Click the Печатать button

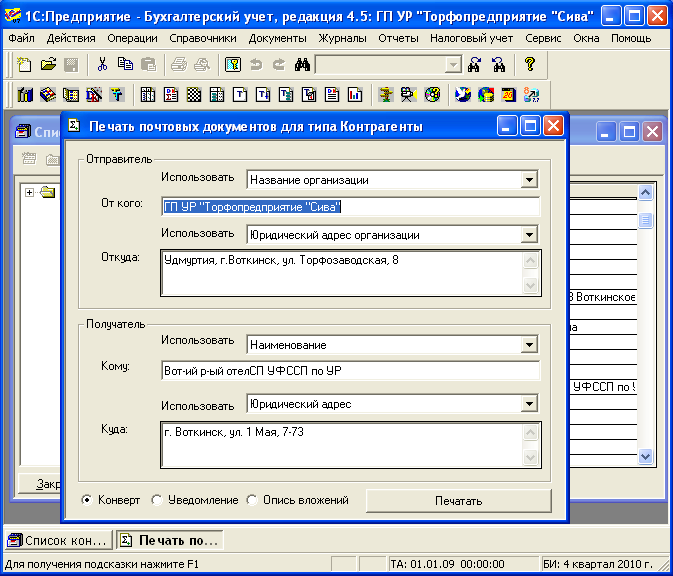[458, 501]
